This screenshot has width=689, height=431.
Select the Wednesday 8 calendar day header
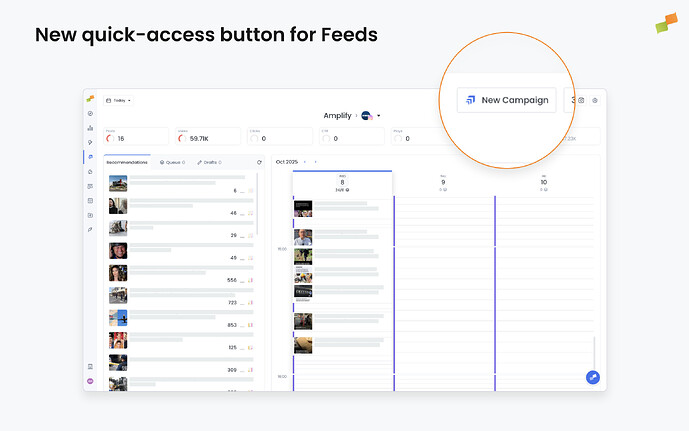point(342,183)
